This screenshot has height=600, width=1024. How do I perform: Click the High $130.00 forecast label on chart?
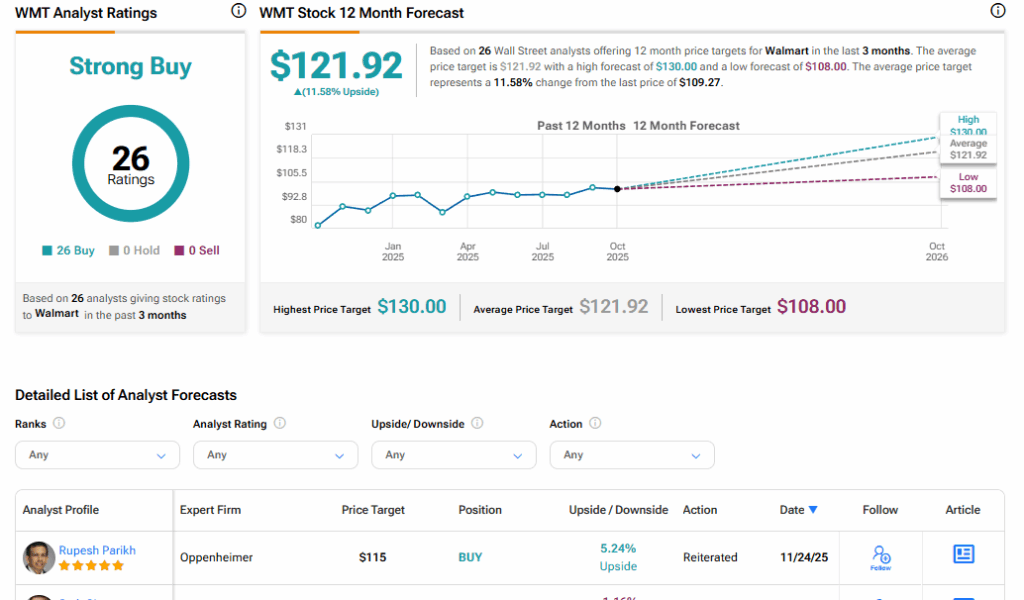coord(967,126)
